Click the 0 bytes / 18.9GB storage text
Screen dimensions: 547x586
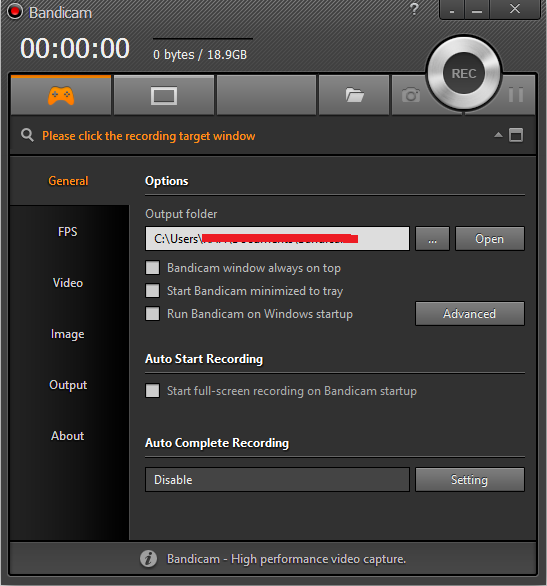coord(200,55)
